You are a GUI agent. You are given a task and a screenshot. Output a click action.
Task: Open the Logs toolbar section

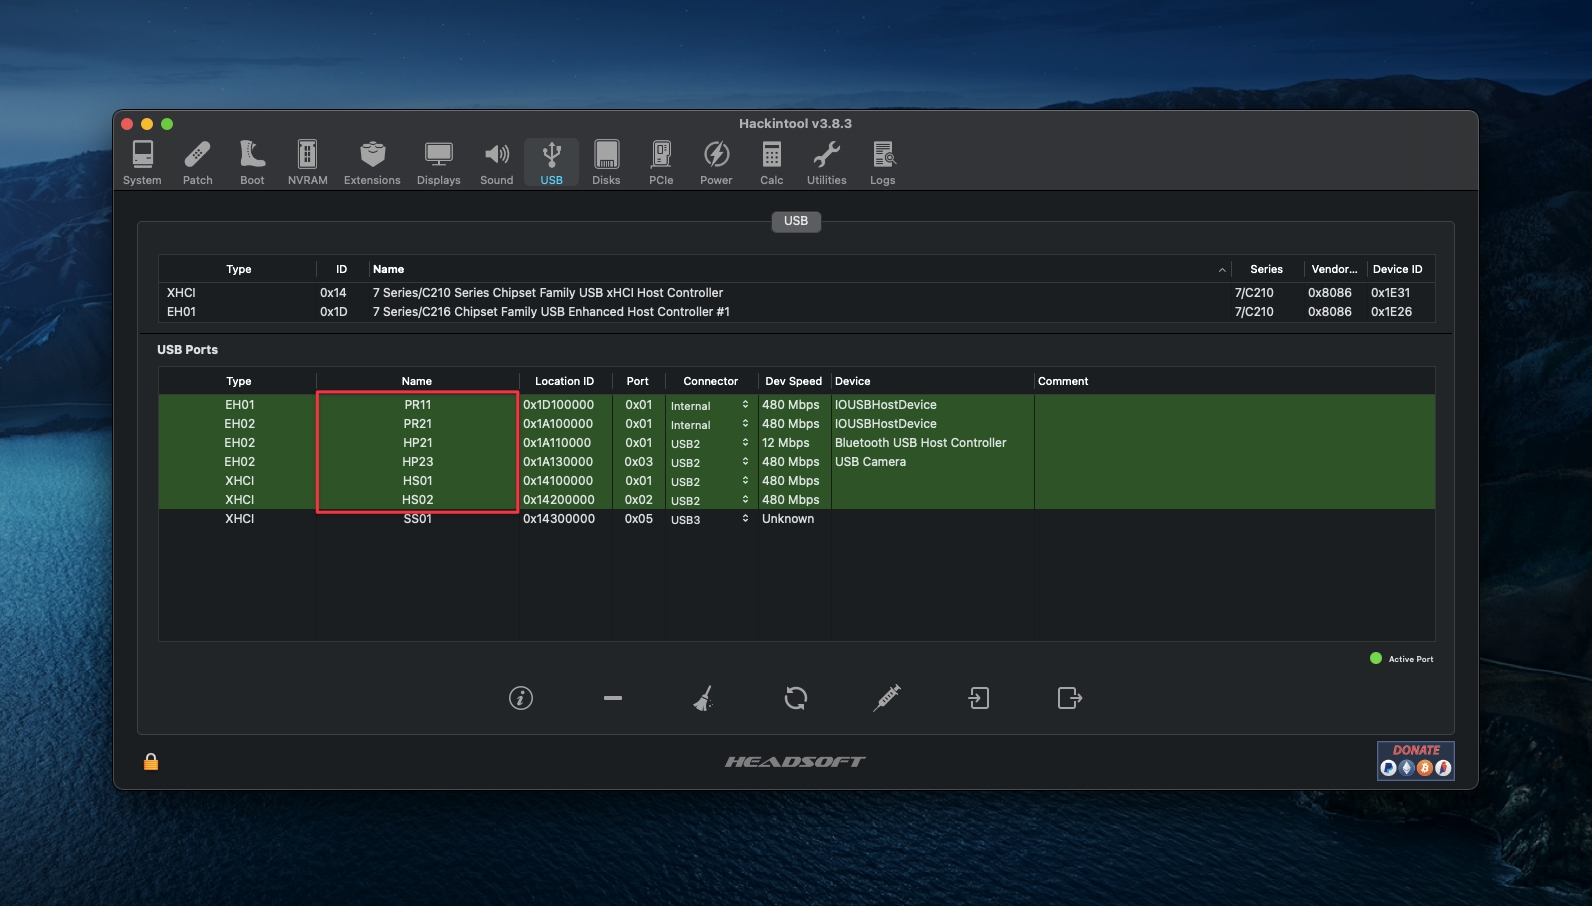tap(882, 163)
